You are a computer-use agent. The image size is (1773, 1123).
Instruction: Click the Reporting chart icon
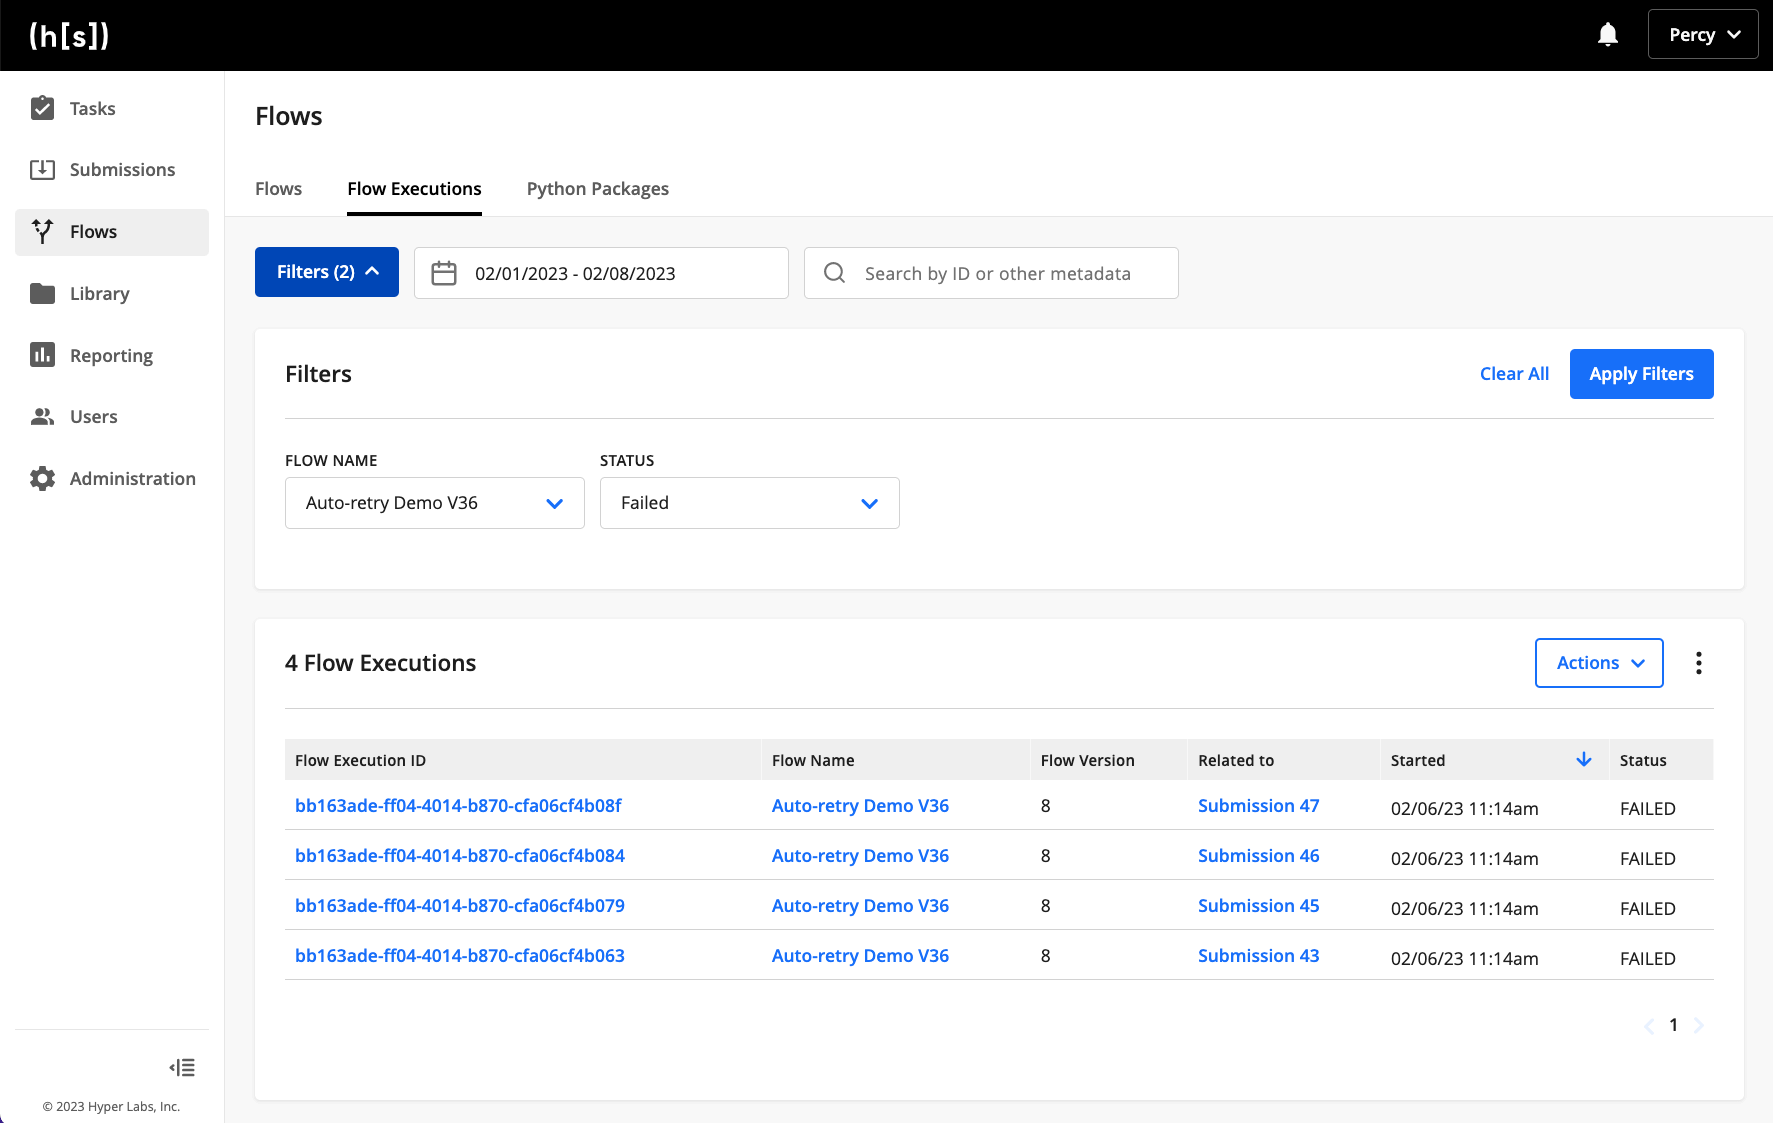pyautogui.click(x=43, y=355)
